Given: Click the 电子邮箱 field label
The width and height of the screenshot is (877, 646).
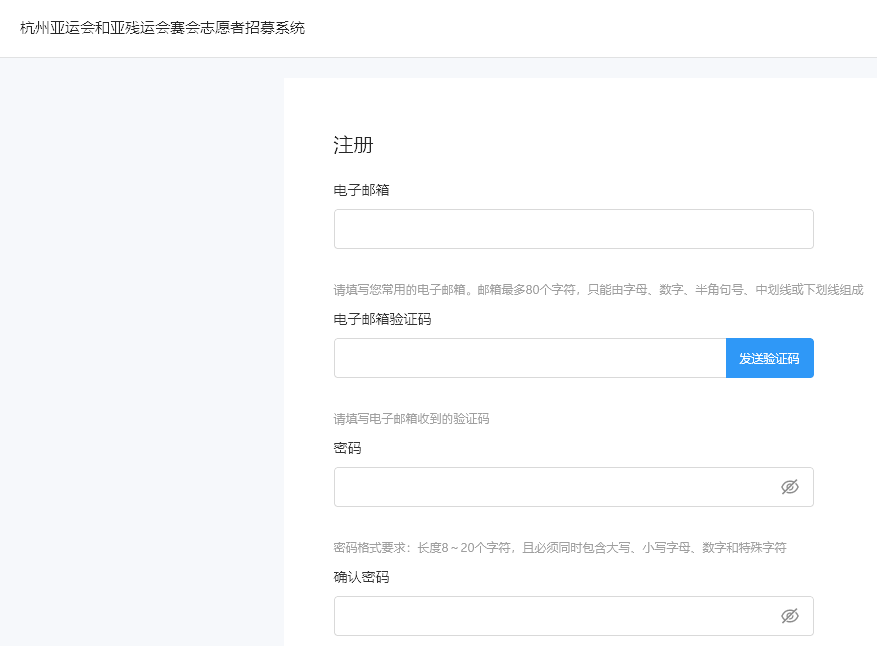Looking at the screenshot, I should click(361, 190).
